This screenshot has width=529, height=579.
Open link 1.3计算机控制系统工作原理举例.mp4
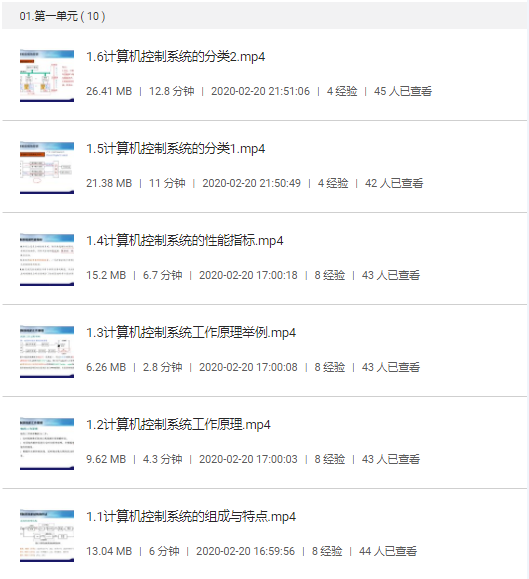click(191, 332)
